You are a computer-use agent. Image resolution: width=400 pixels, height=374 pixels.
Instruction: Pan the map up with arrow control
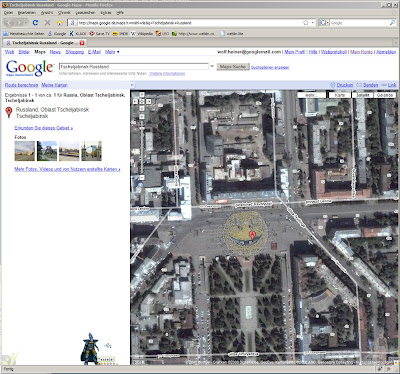[142, 95]
